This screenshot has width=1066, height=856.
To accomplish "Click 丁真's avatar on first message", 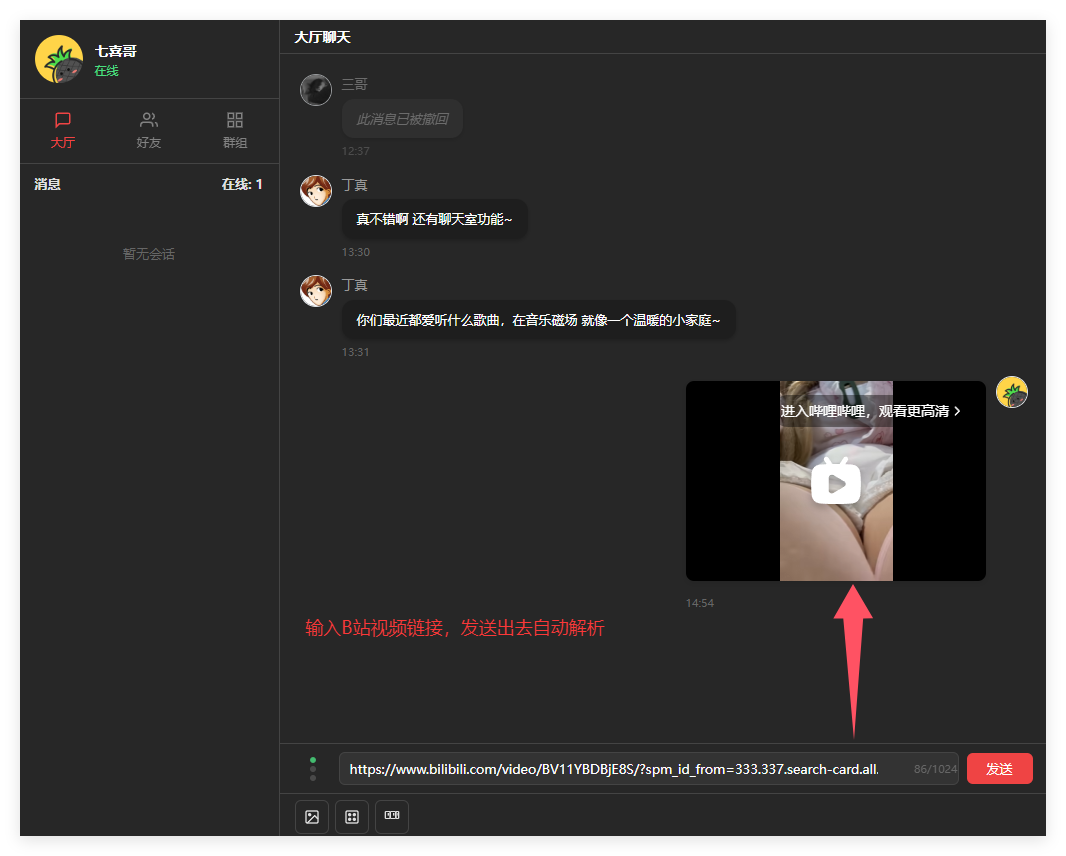I will click(x=316, y=191).
